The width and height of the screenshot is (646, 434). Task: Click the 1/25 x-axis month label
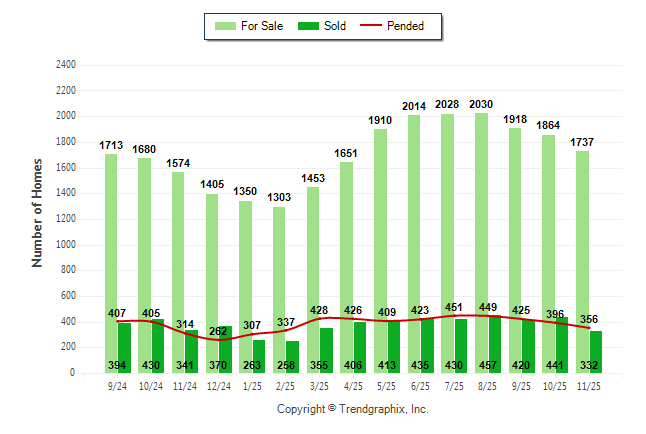coord(252,386)
